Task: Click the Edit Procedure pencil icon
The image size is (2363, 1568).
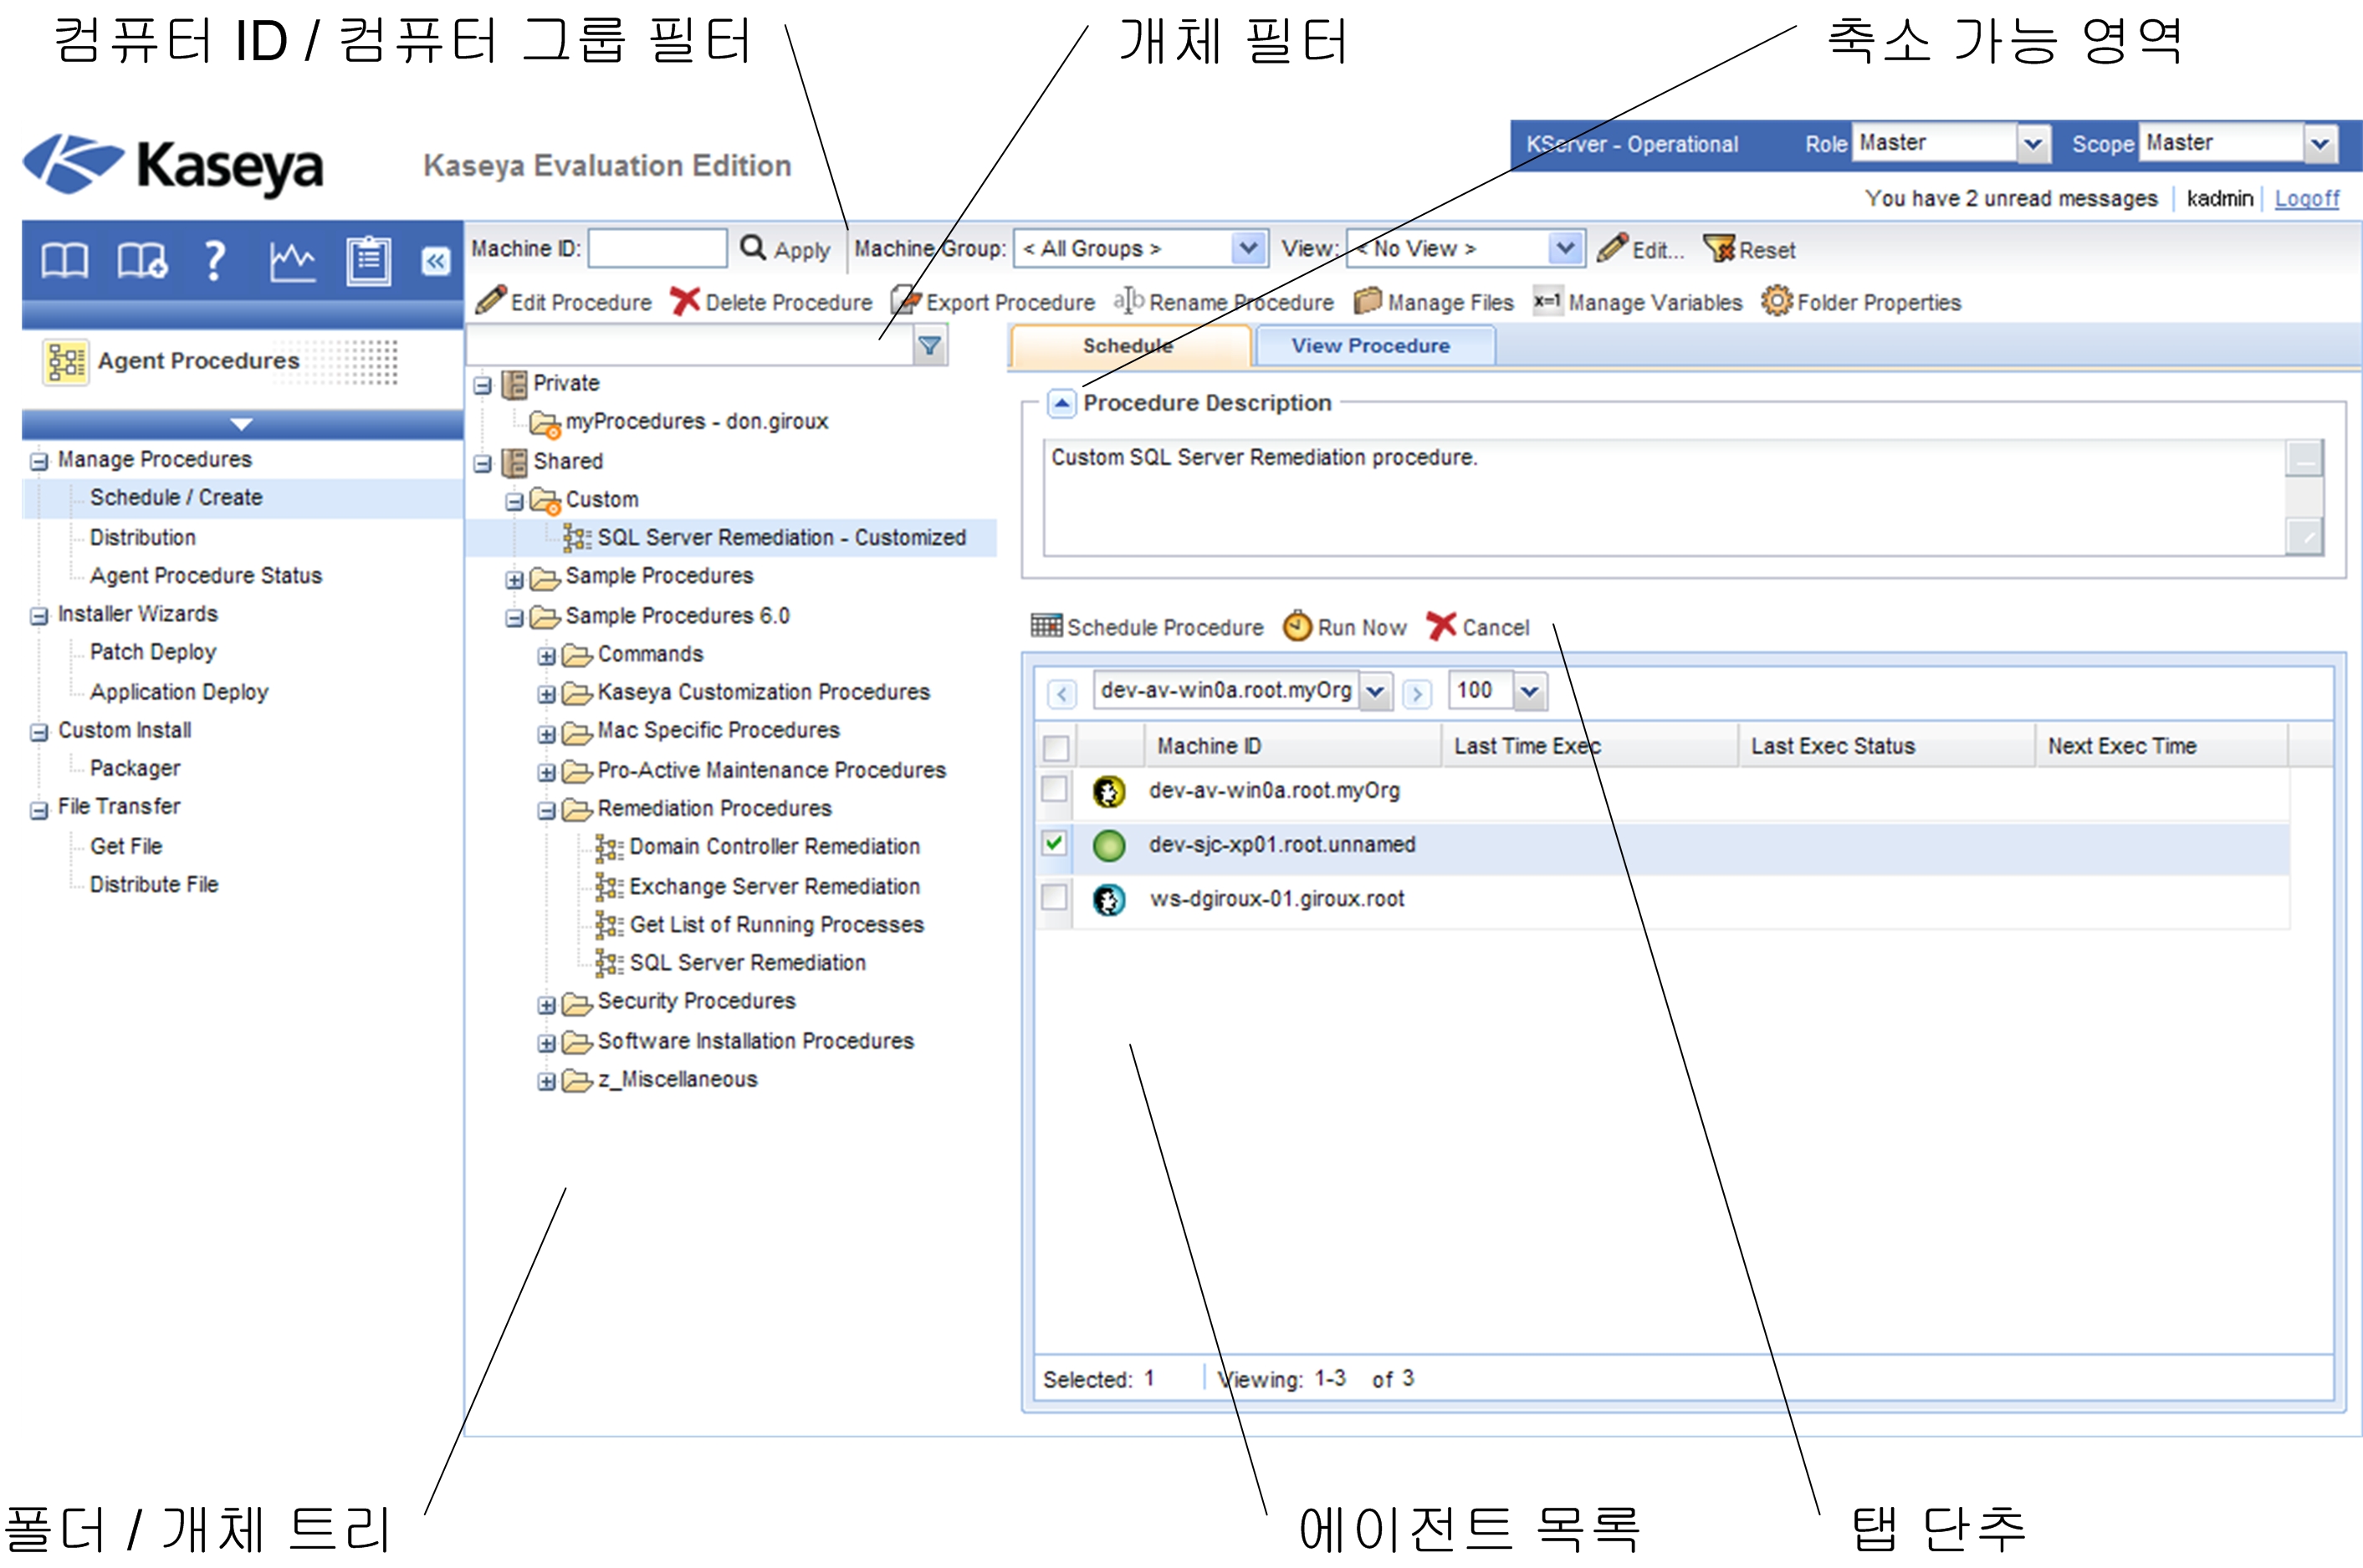Action: click(x=490, y=300)
